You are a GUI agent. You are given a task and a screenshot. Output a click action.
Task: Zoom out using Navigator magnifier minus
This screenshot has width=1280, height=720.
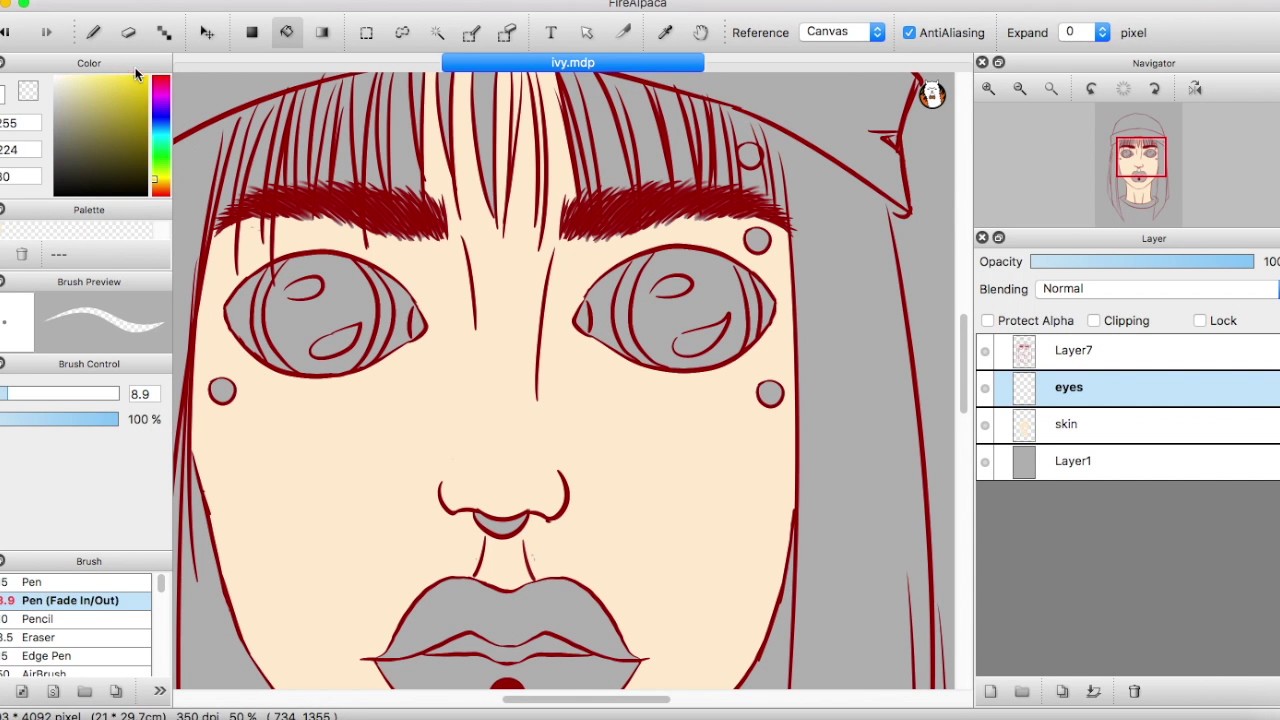click(x=1020, y=89)
